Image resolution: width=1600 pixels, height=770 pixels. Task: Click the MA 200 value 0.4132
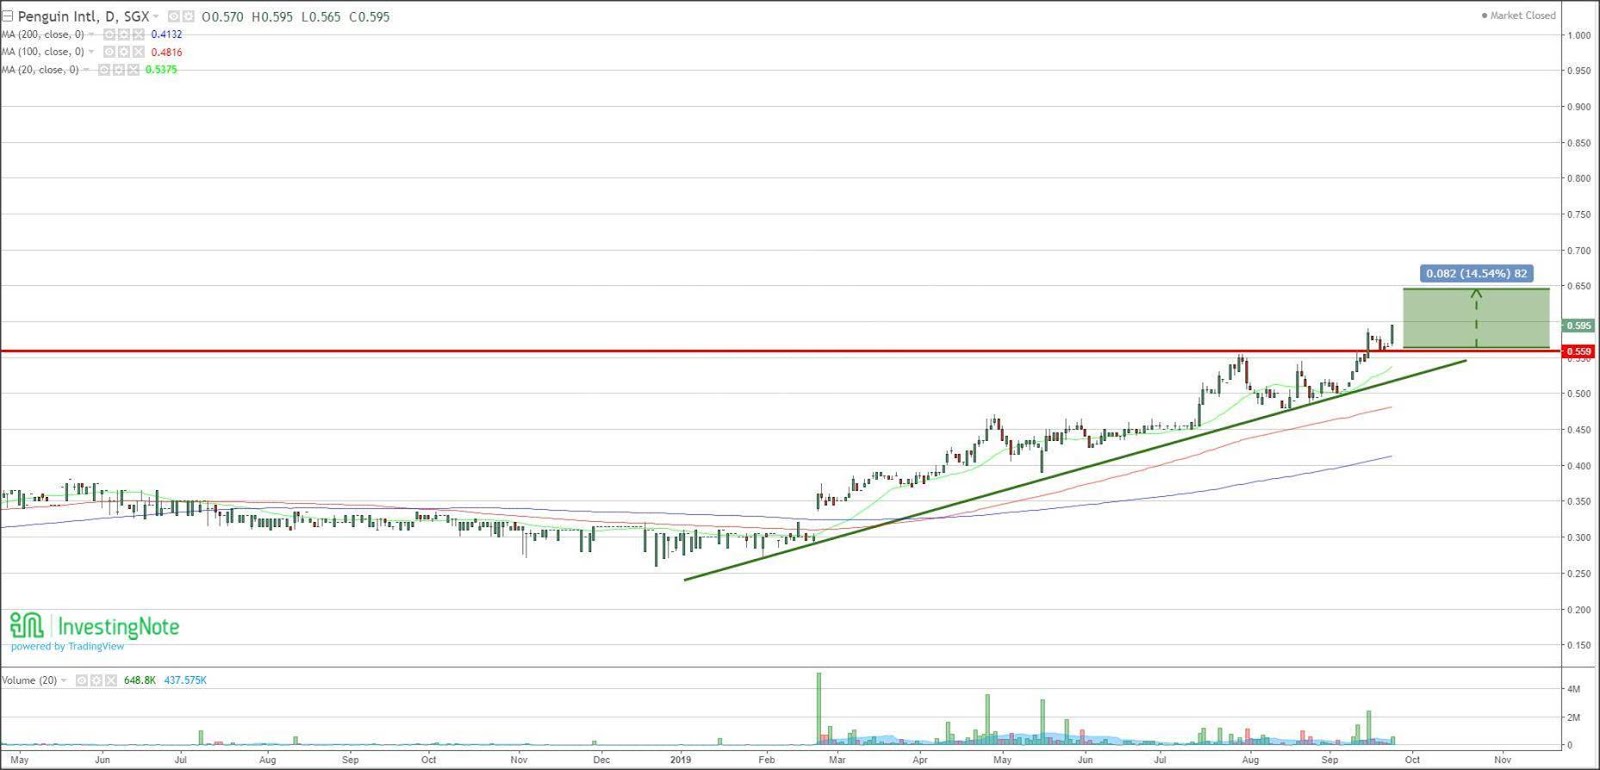[x=167, y=34]
